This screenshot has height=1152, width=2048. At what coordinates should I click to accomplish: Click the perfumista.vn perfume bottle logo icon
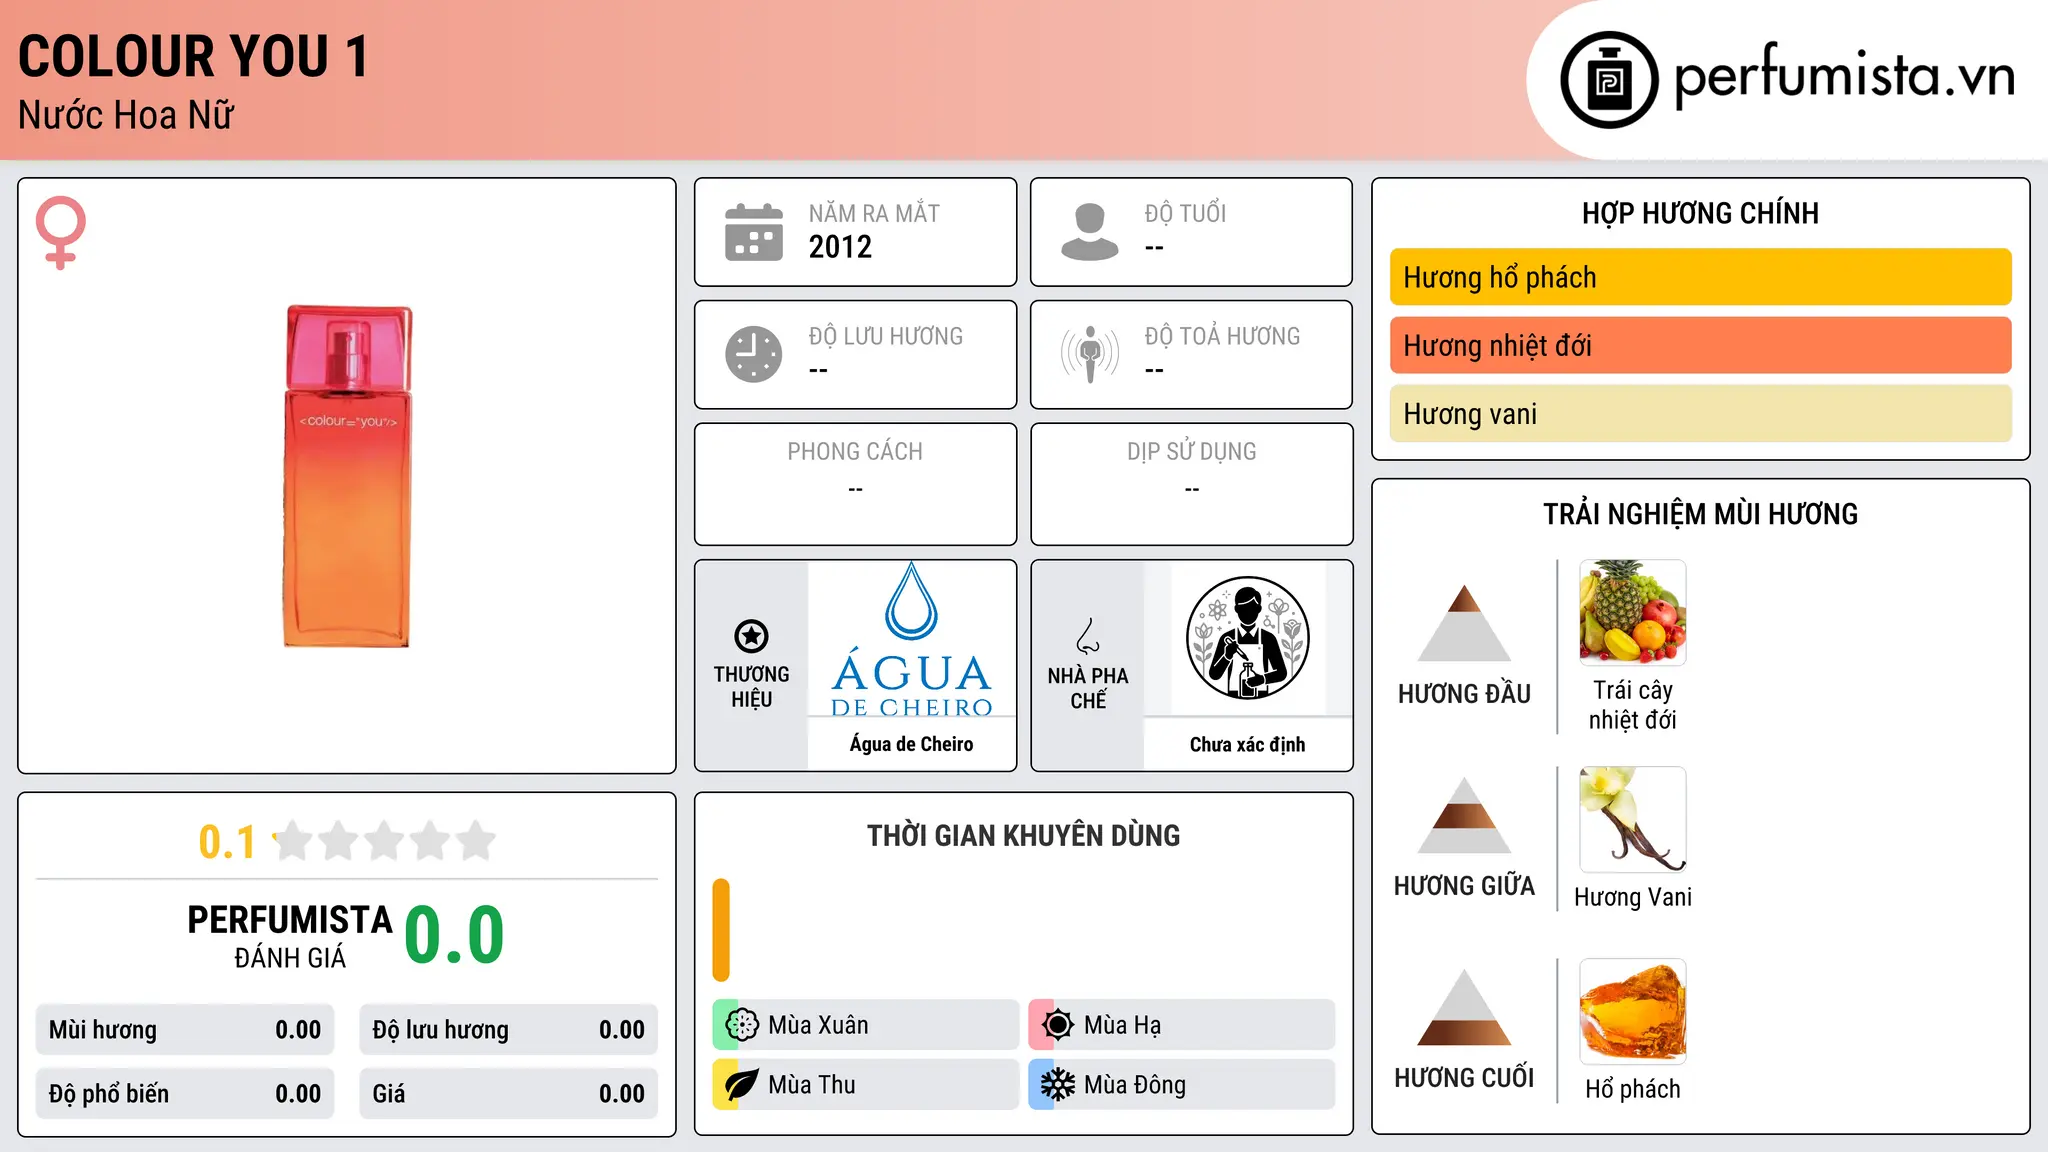[x=1609, y=80]
